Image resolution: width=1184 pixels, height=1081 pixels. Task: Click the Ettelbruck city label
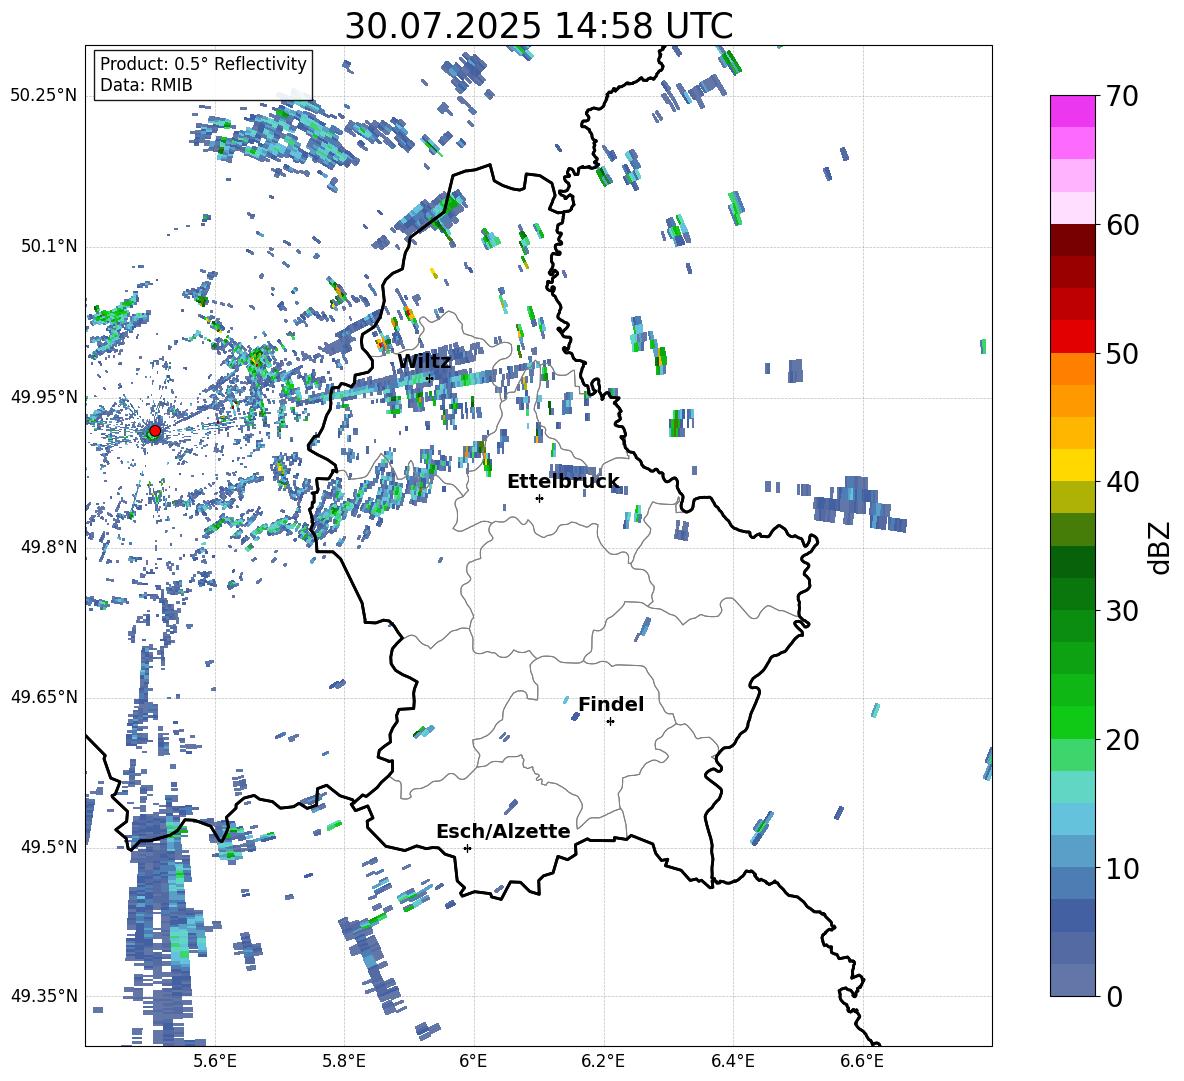click(x=563, y=482)
